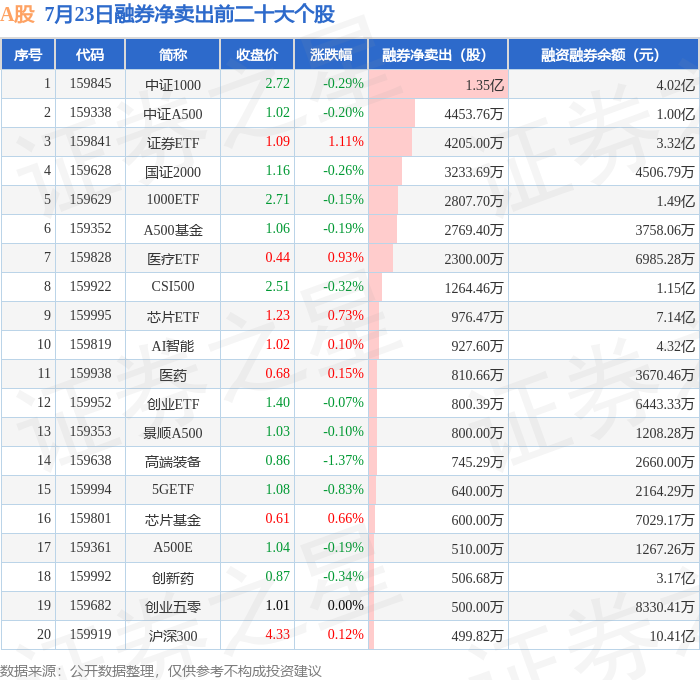Click the name 中证1000

coord(173,84)
